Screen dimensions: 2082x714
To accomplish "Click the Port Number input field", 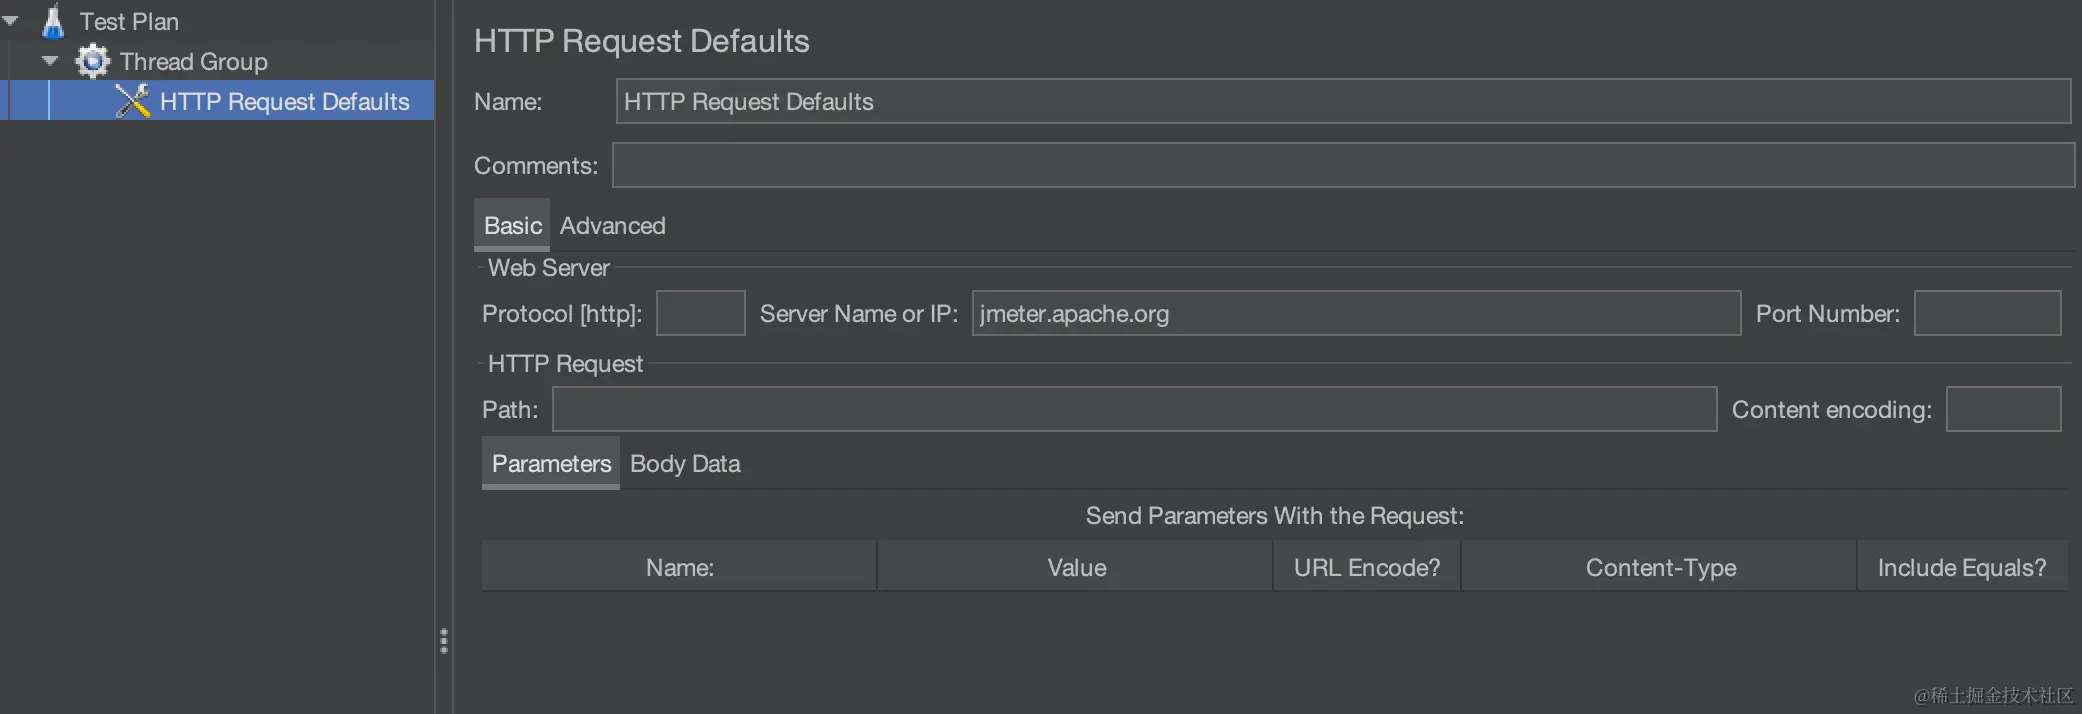I will (1987, 313).
